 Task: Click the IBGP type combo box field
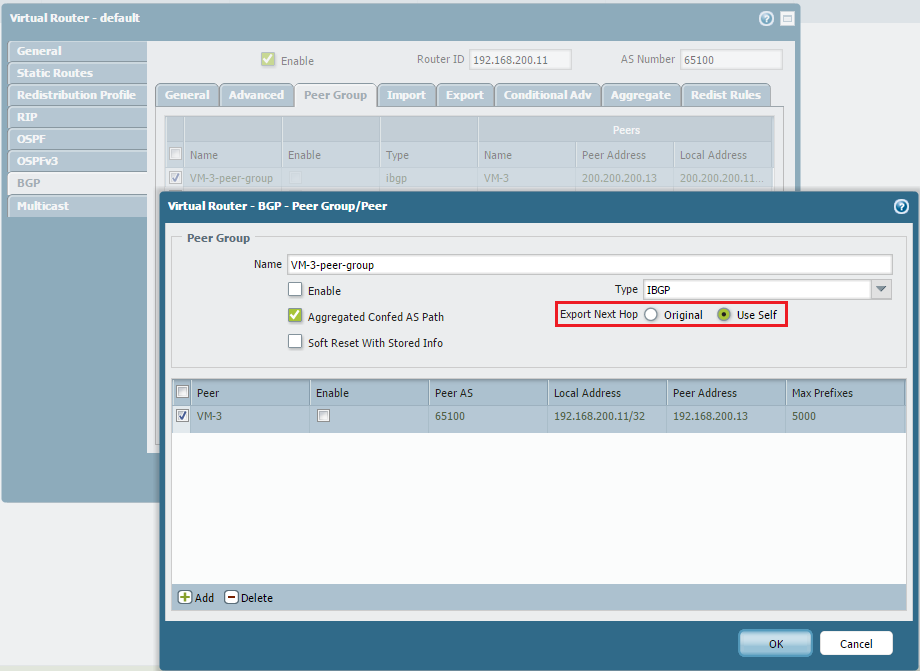coord(757,289)
